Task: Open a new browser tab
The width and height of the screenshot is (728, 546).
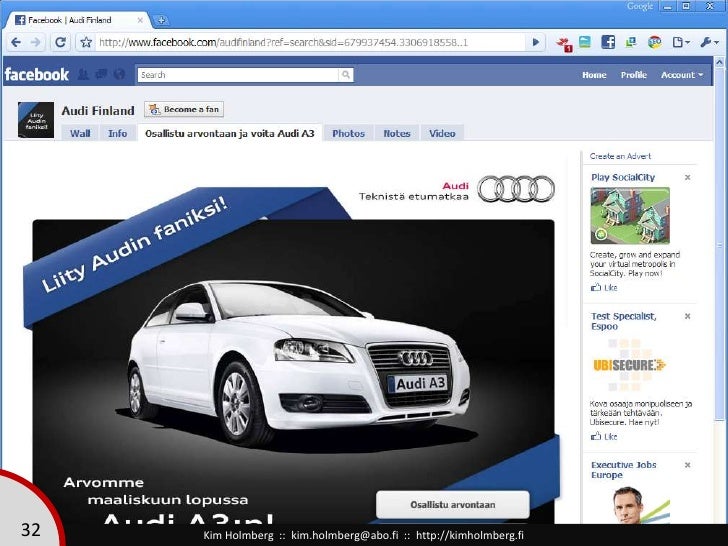Action: pyautogui.click(x=160, y=19)
